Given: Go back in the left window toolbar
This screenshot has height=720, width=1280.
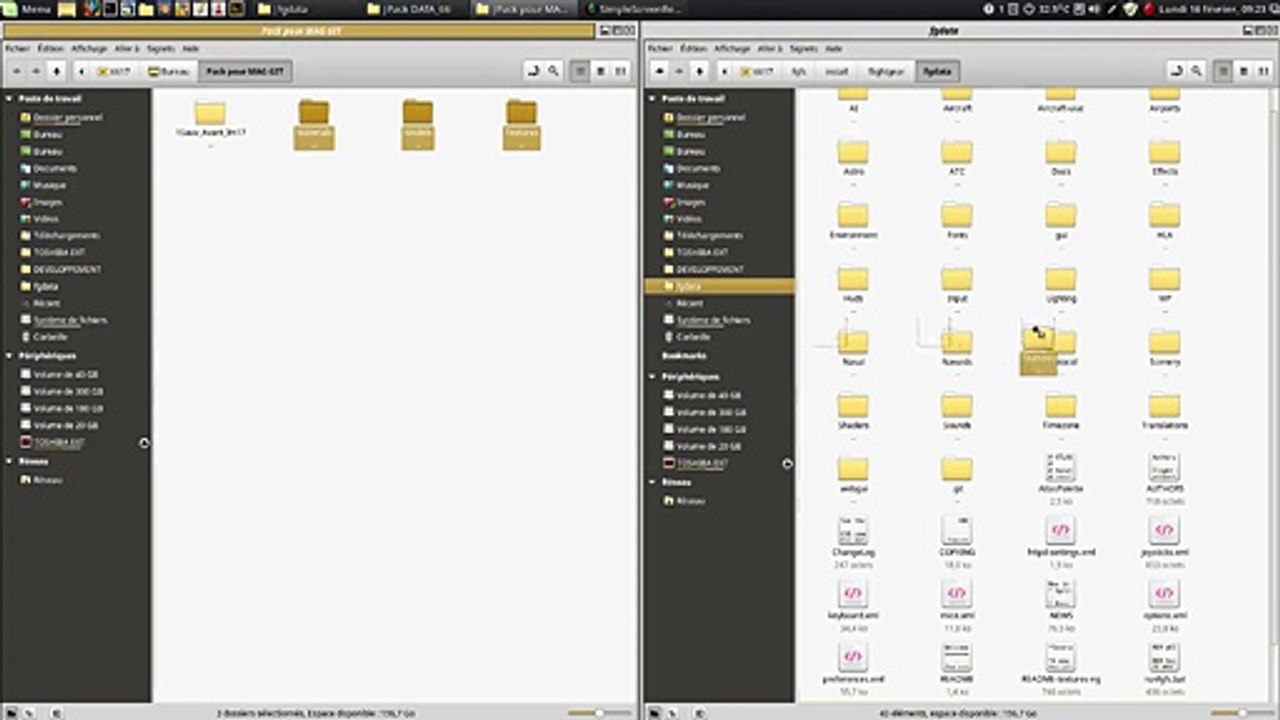Looking at the screenshot, I should [16, 71].
